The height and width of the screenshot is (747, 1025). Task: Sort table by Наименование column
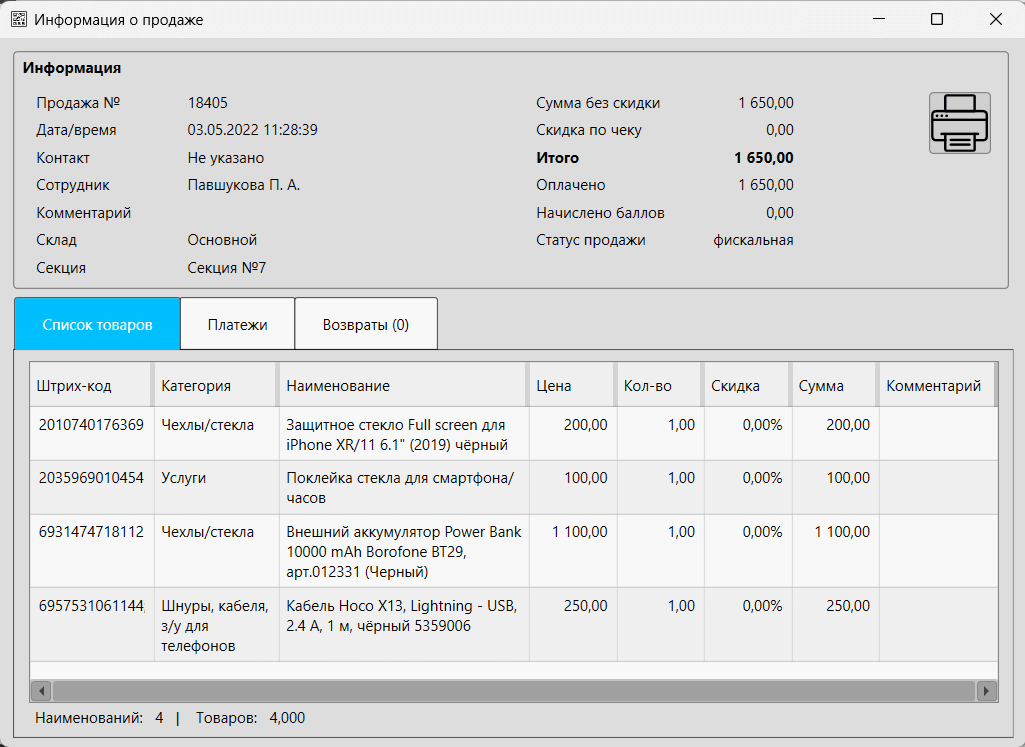[x=402, y=385]
